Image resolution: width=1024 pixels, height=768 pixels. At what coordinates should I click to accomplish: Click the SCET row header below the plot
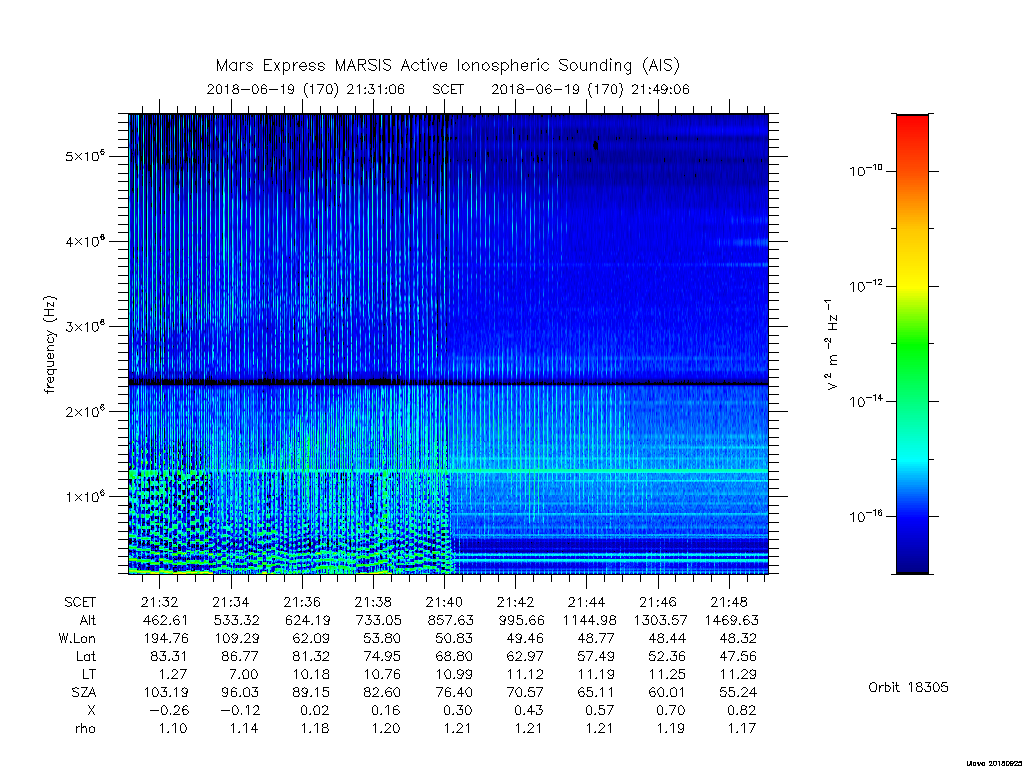click(80, 602)
